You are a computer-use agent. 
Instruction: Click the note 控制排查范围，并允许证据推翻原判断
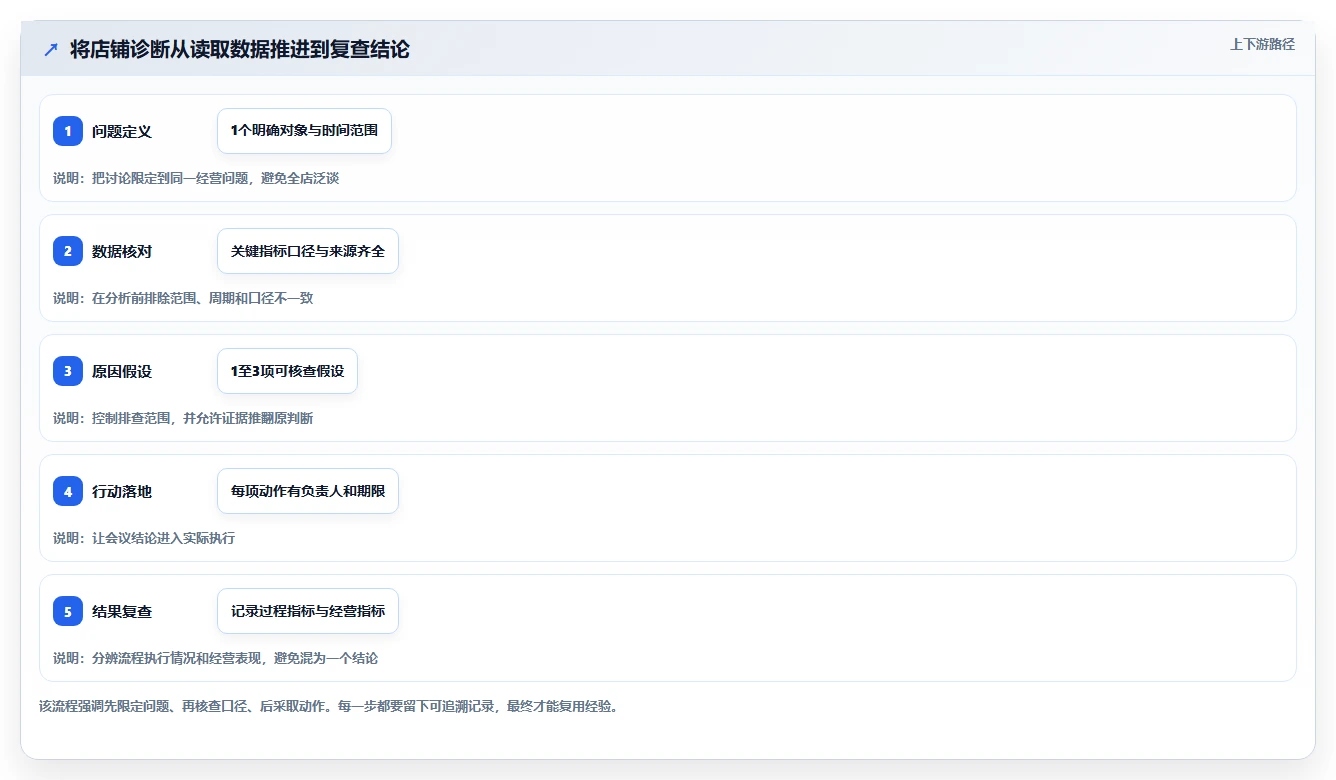(x=183, y=418)
